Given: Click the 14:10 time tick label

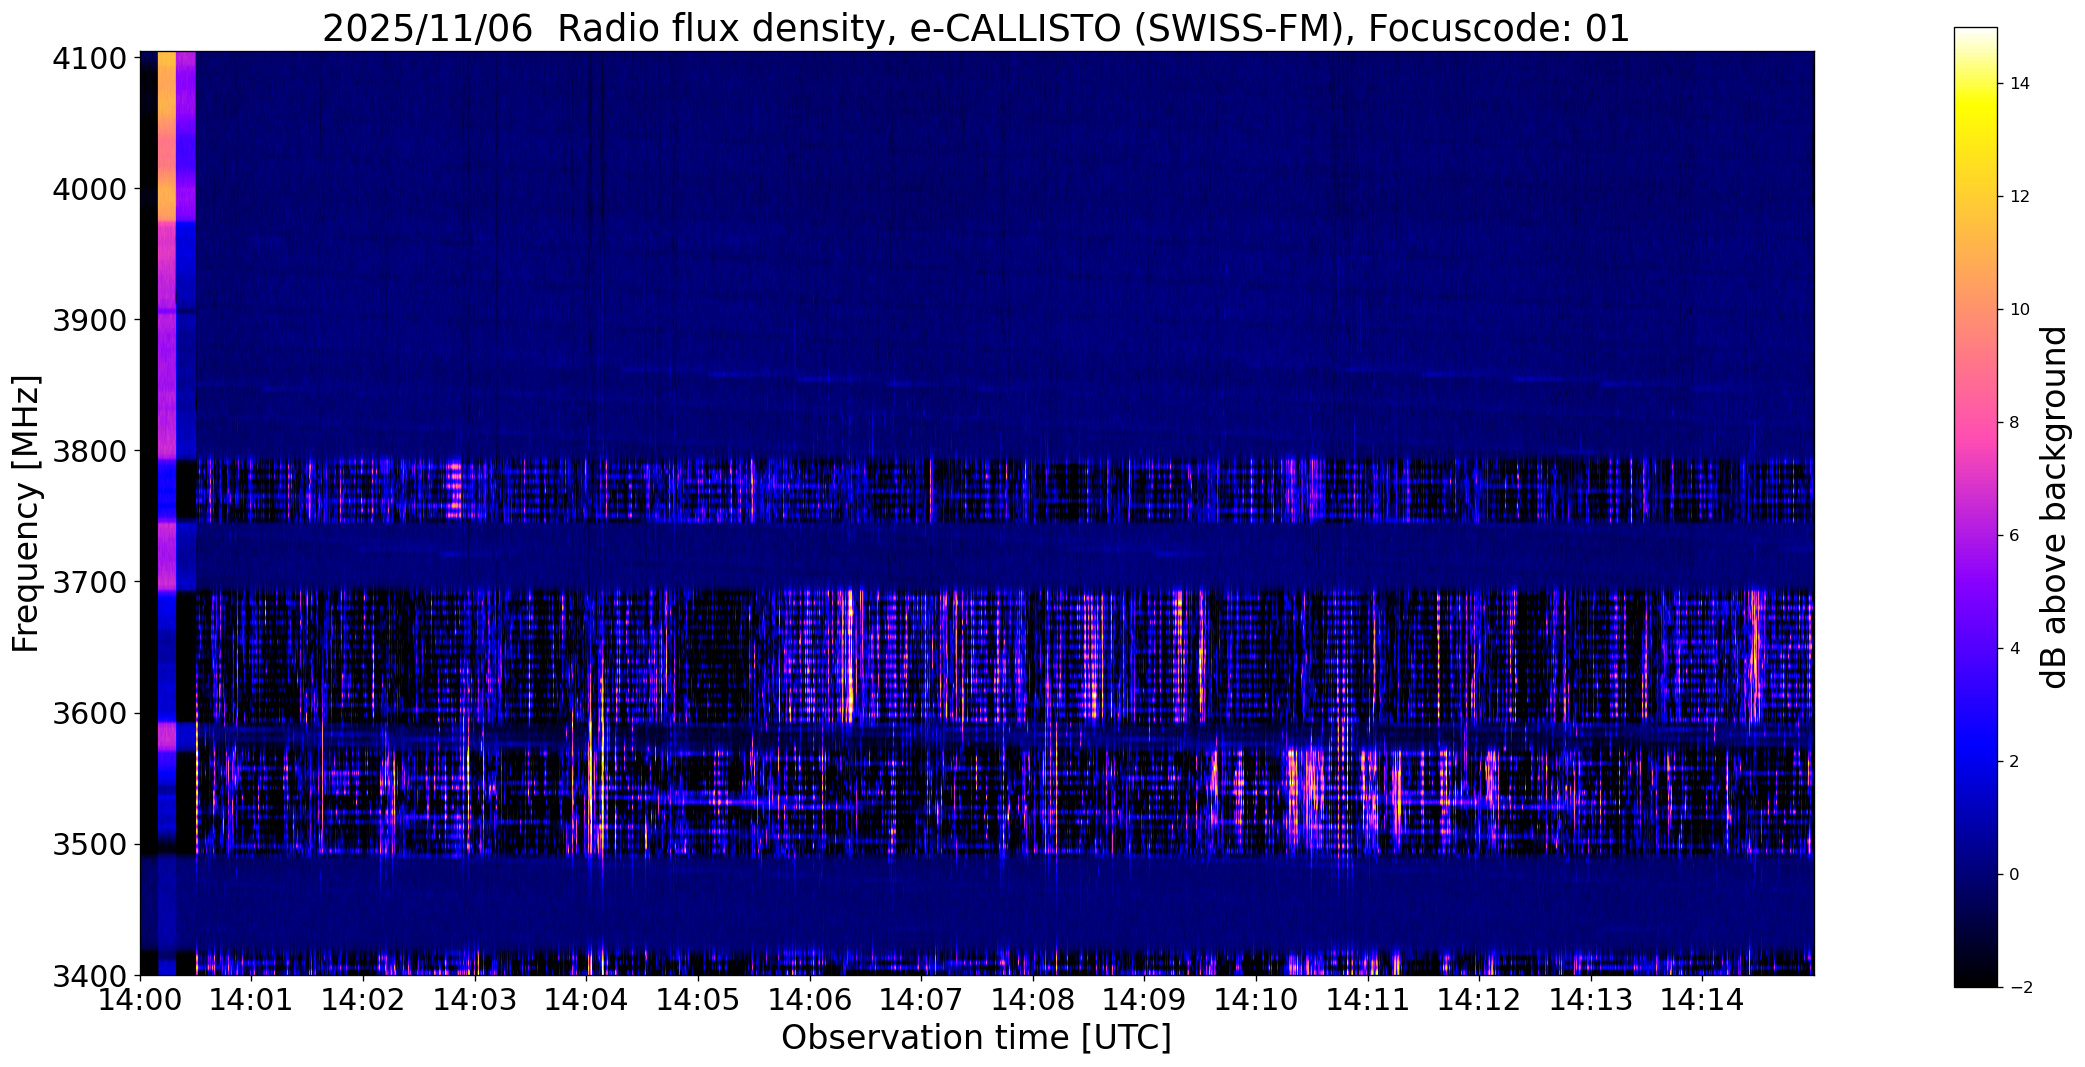Looking at the screenshot, I should tap(1257, 1000).
